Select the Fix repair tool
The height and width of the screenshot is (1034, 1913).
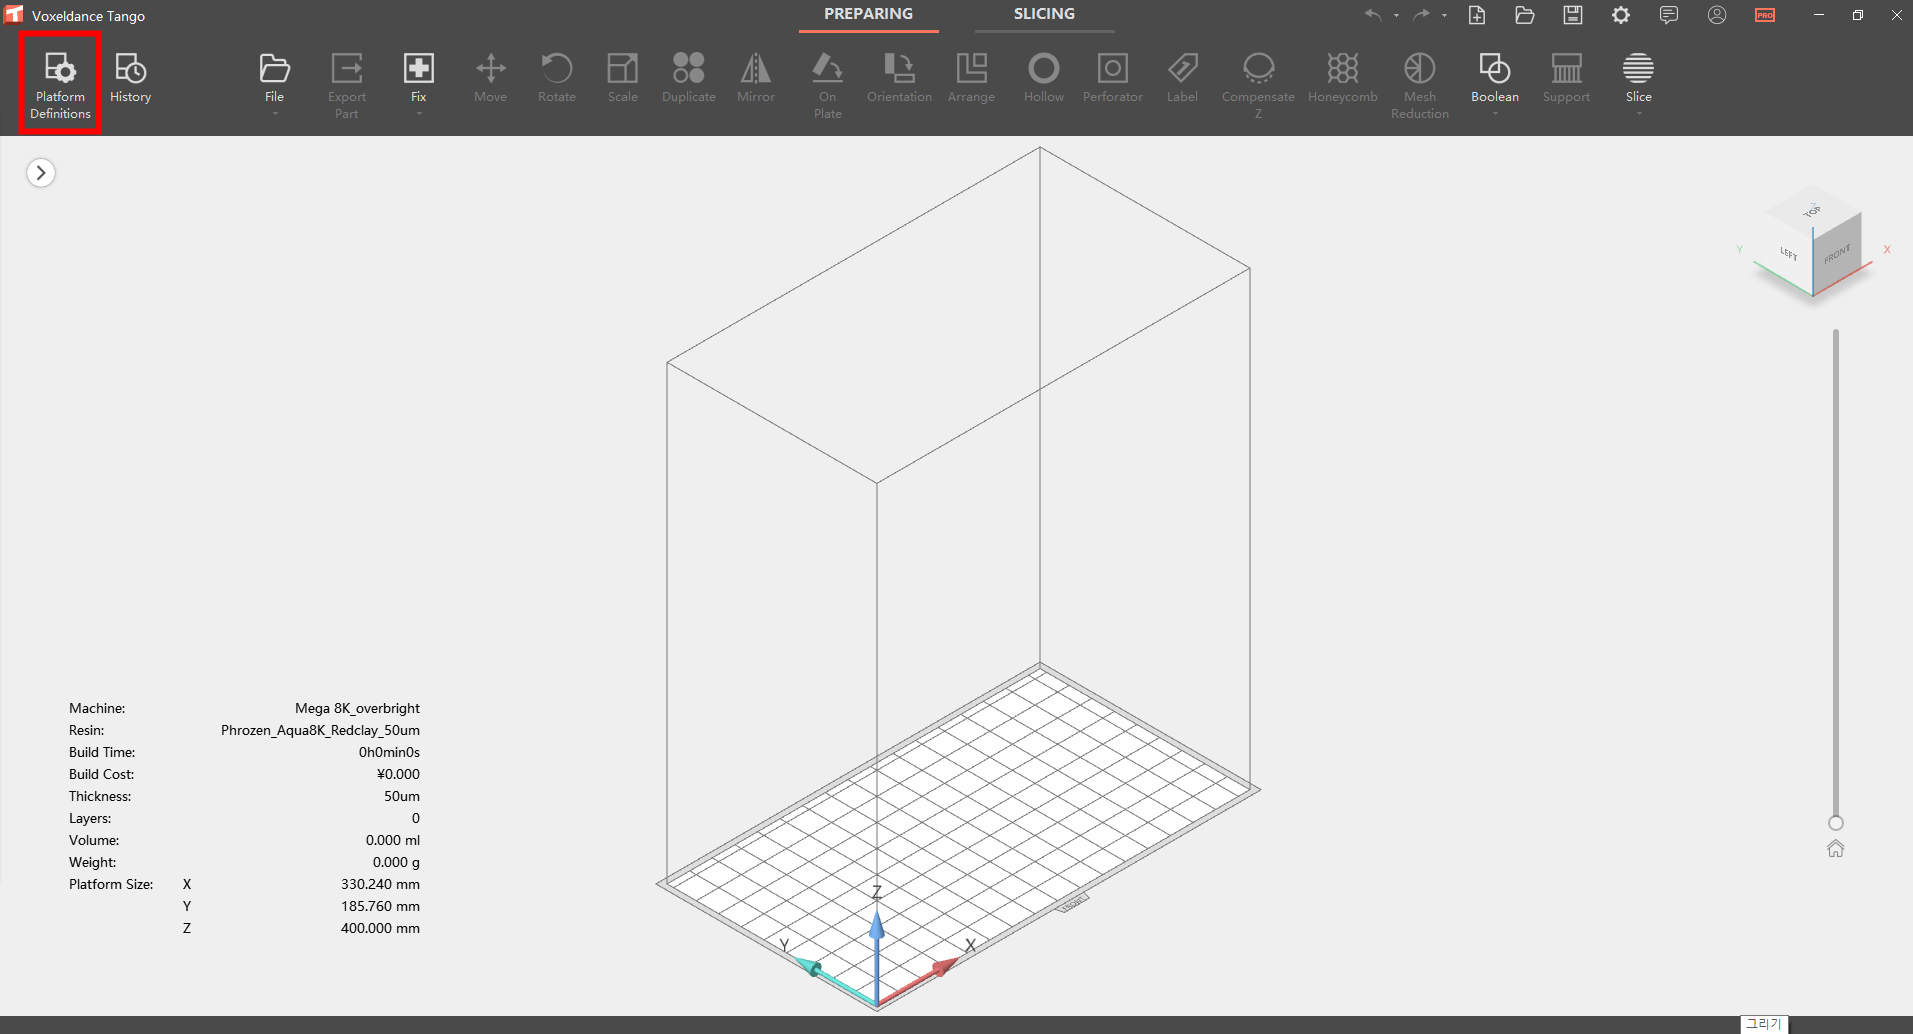click(x=419, y=78)
